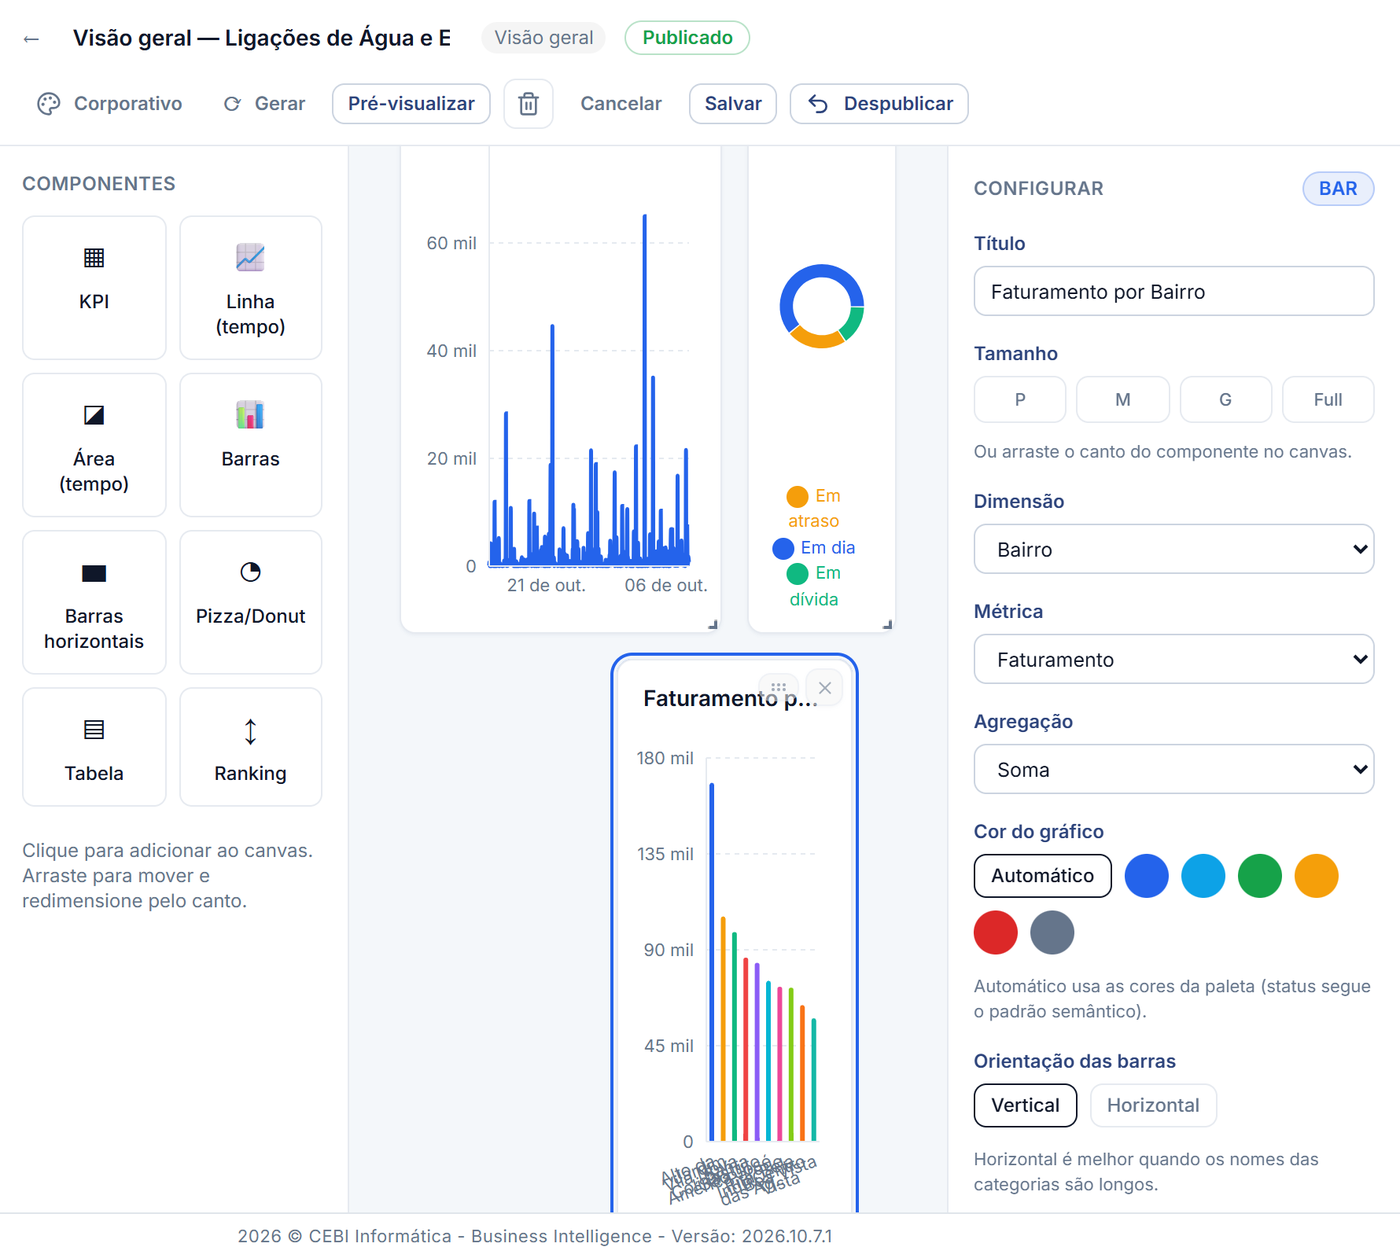The image size is (1400, 1258).
Task: Click the Publicado status badge
Action: pos(687,38)
